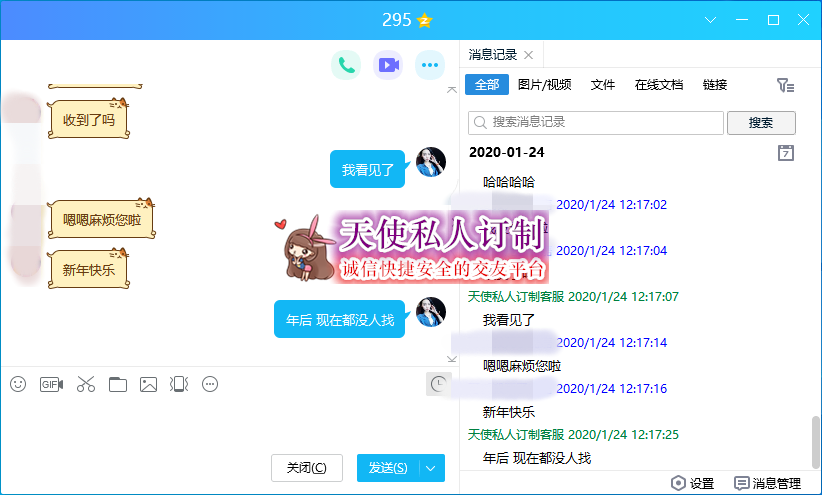Send a window shake nudge
Image resolution: width=822 pixels, height=495 pixels.
click(x=179, y=384)
